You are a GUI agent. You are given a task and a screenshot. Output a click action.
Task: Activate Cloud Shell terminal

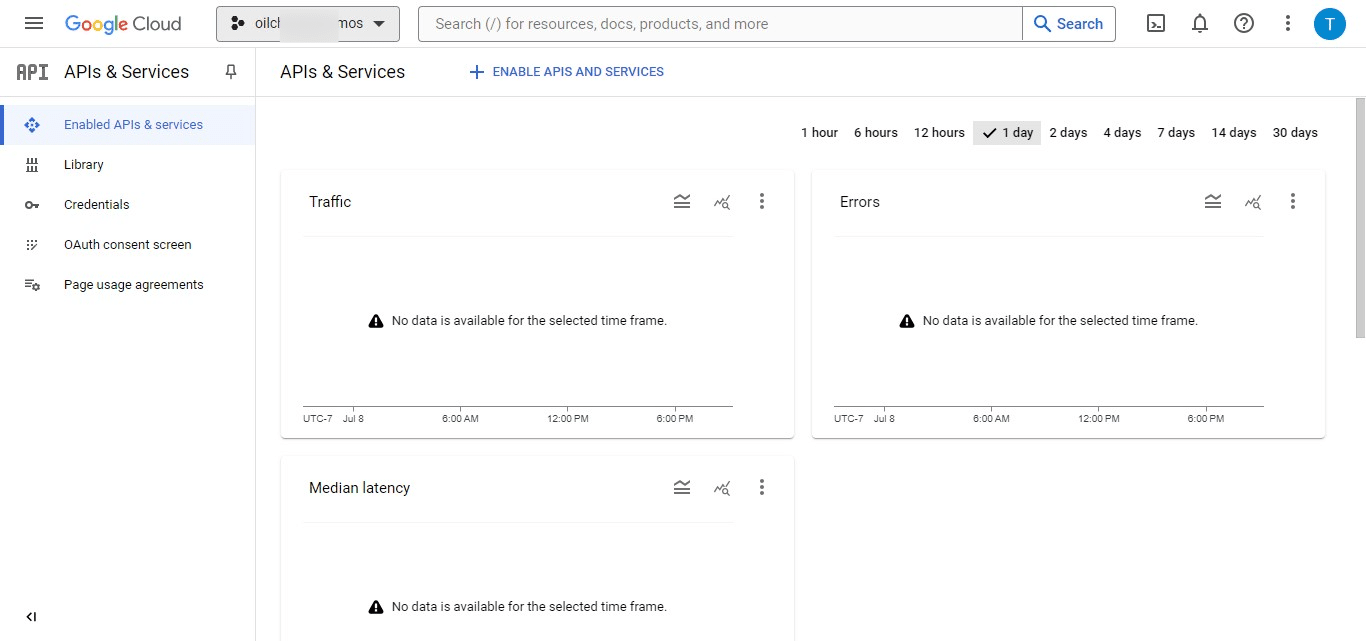click(x=1156, y=22)
